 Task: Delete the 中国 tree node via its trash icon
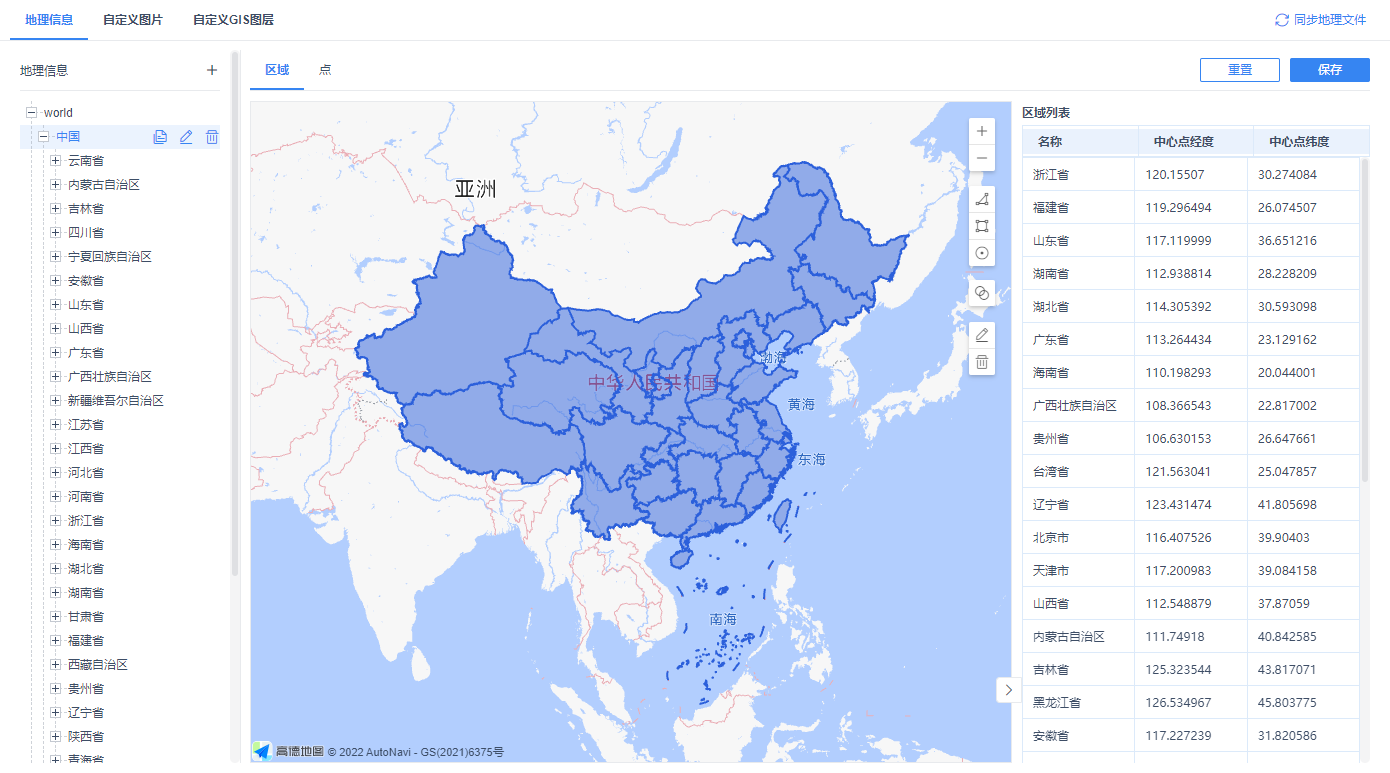(212, 137)
